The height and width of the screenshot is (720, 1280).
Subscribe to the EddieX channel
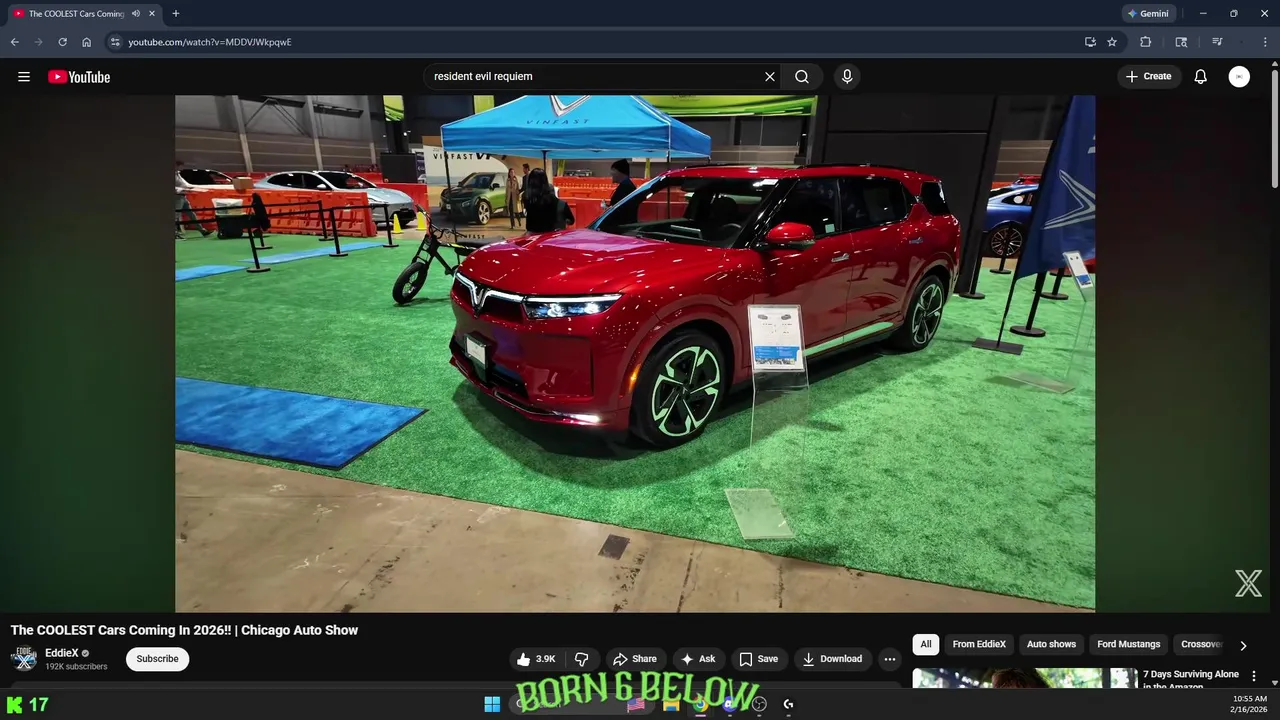(x=157, y=659)
